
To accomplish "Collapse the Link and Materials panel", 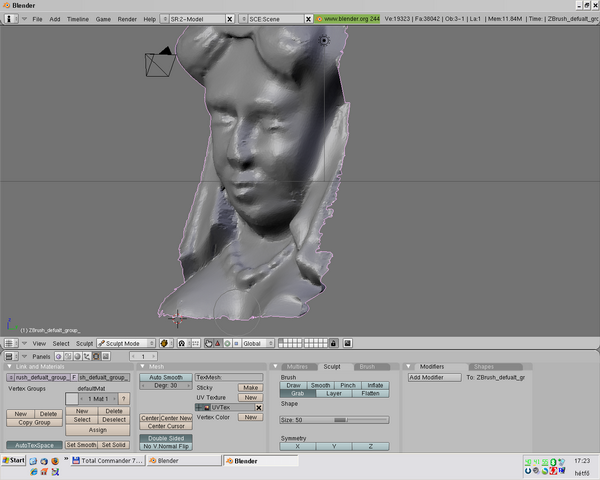I will (x=10, y=366).
